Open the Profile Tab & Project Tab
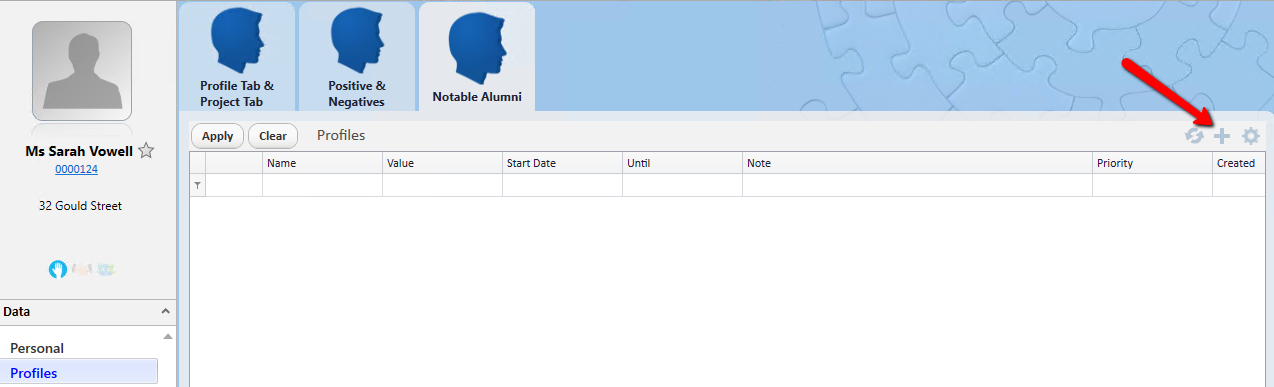This screenshot has width=1274, height=387. (x=237, y=57)
